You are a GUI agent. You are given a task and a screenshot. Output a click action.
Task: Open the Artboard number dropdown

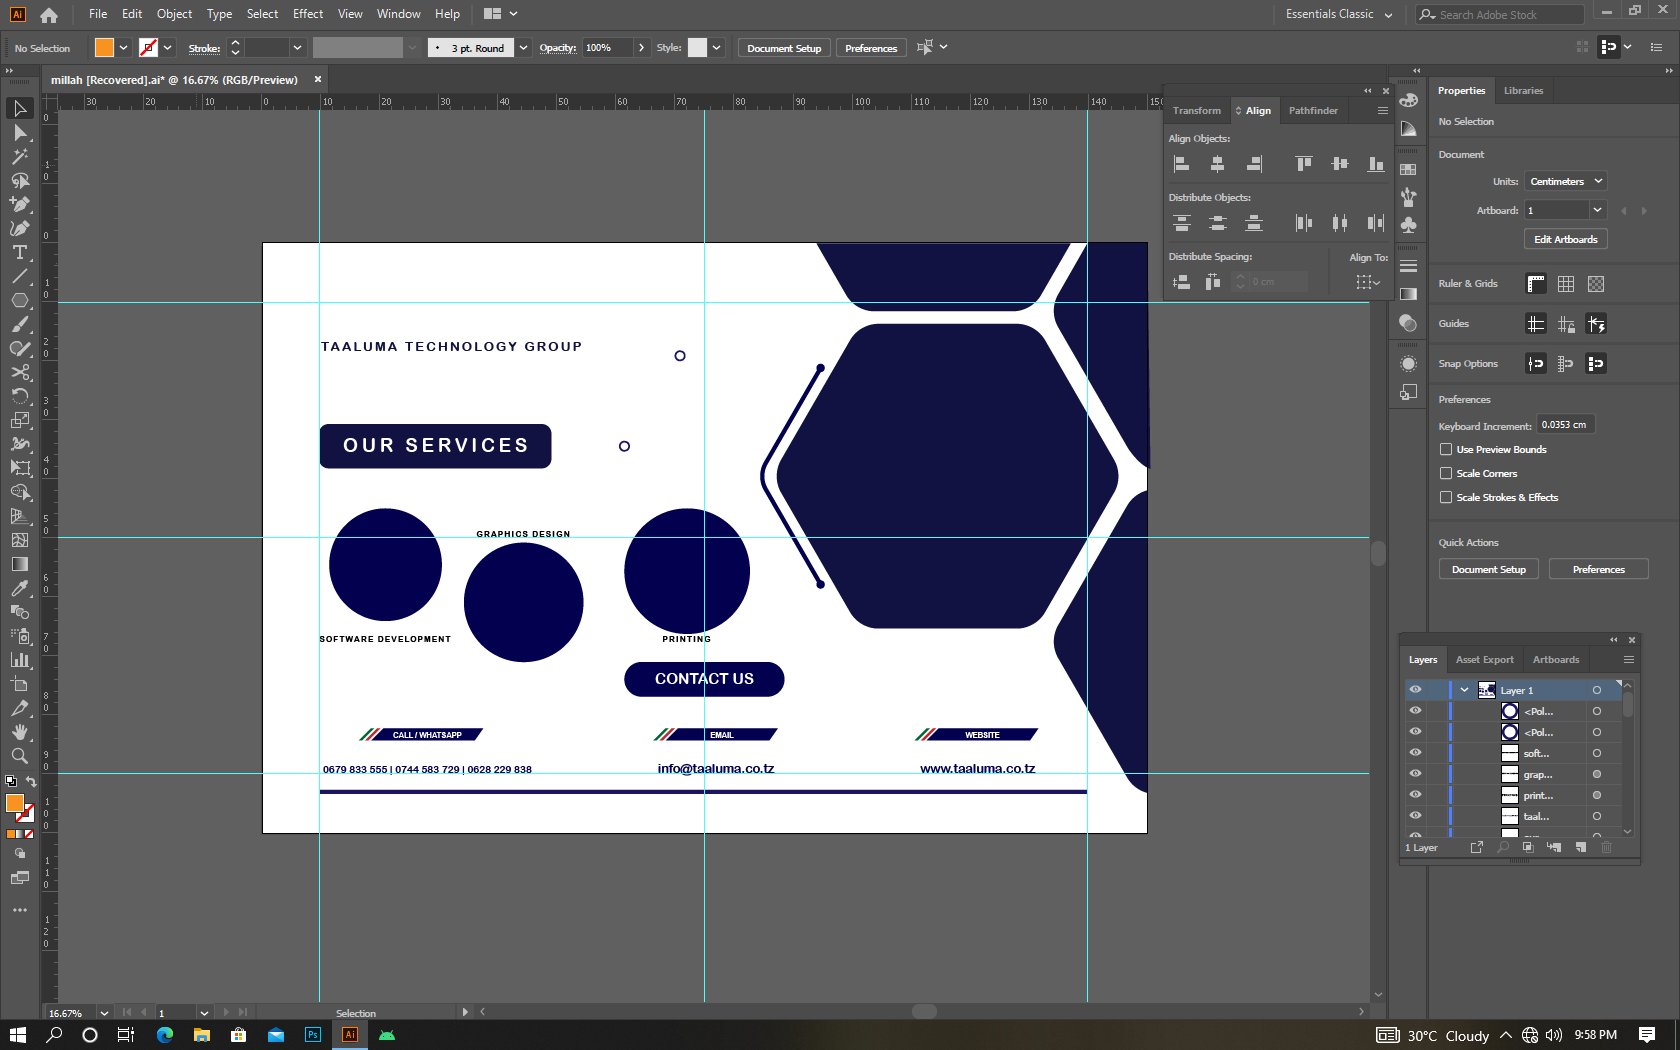coord(1597,210)
